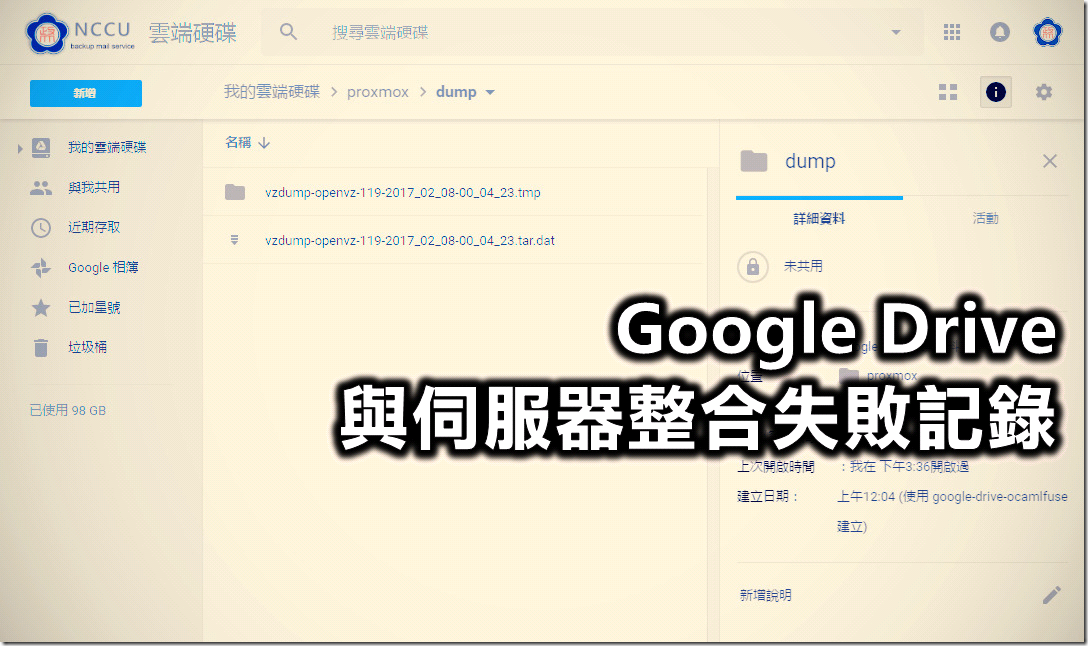Close the dump details panel
Image resolution: width=1088 pixels, height=646 pixels.
pyautogui.click(x=1050, y=162)
